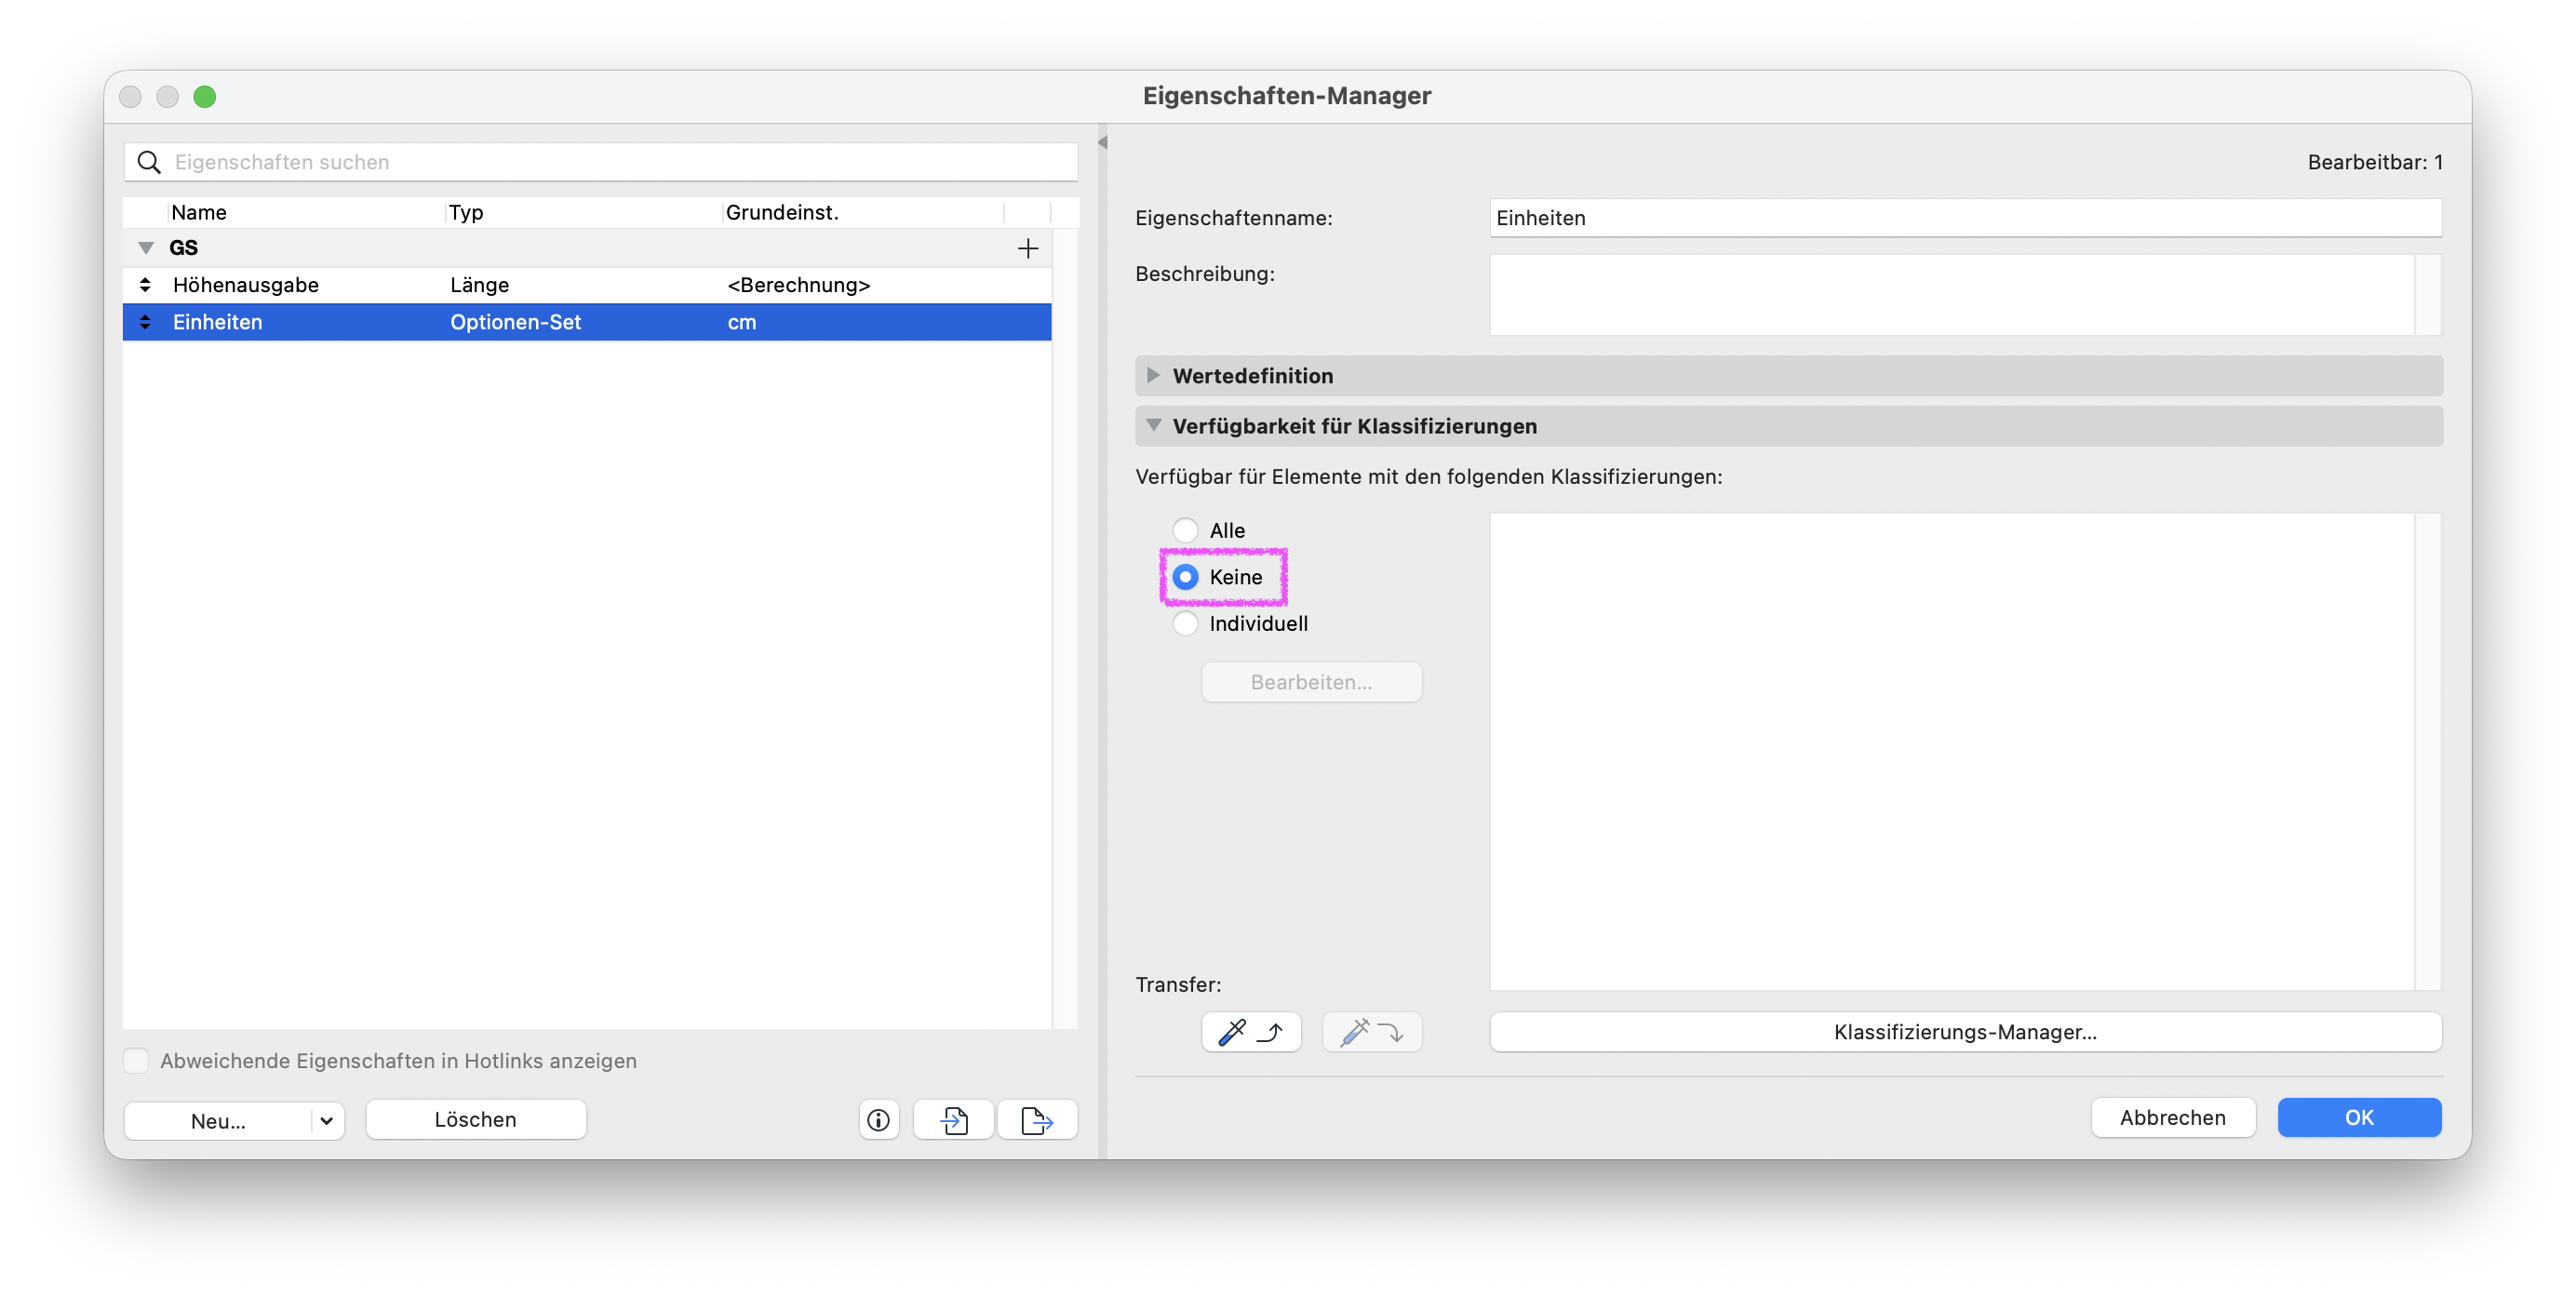Screen dimensions: 2576x1297
Task: Collapse the GS group triangle
Action: (x=146, y=248)
